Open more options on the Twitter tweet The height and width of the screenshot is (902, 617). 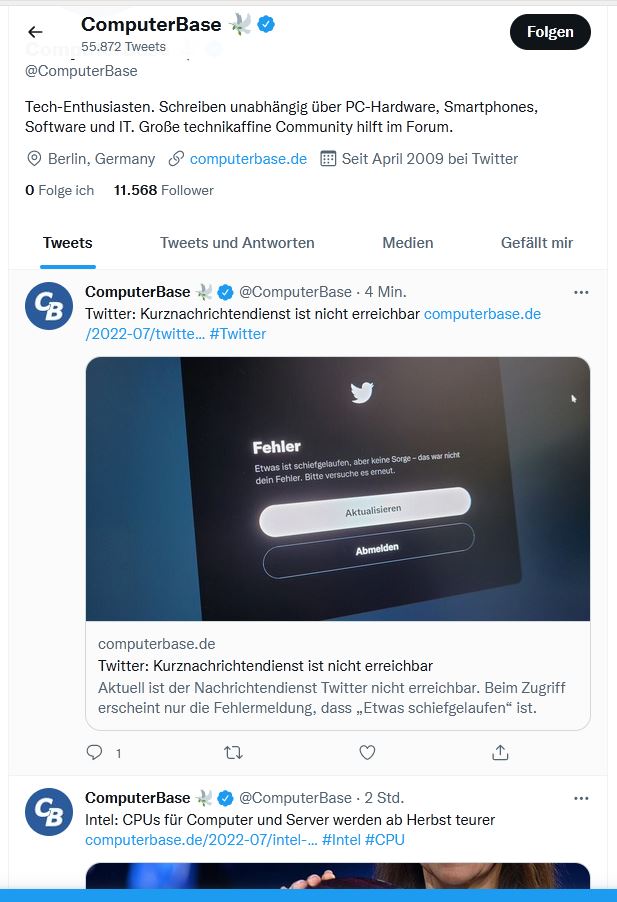tap(581, 292)
